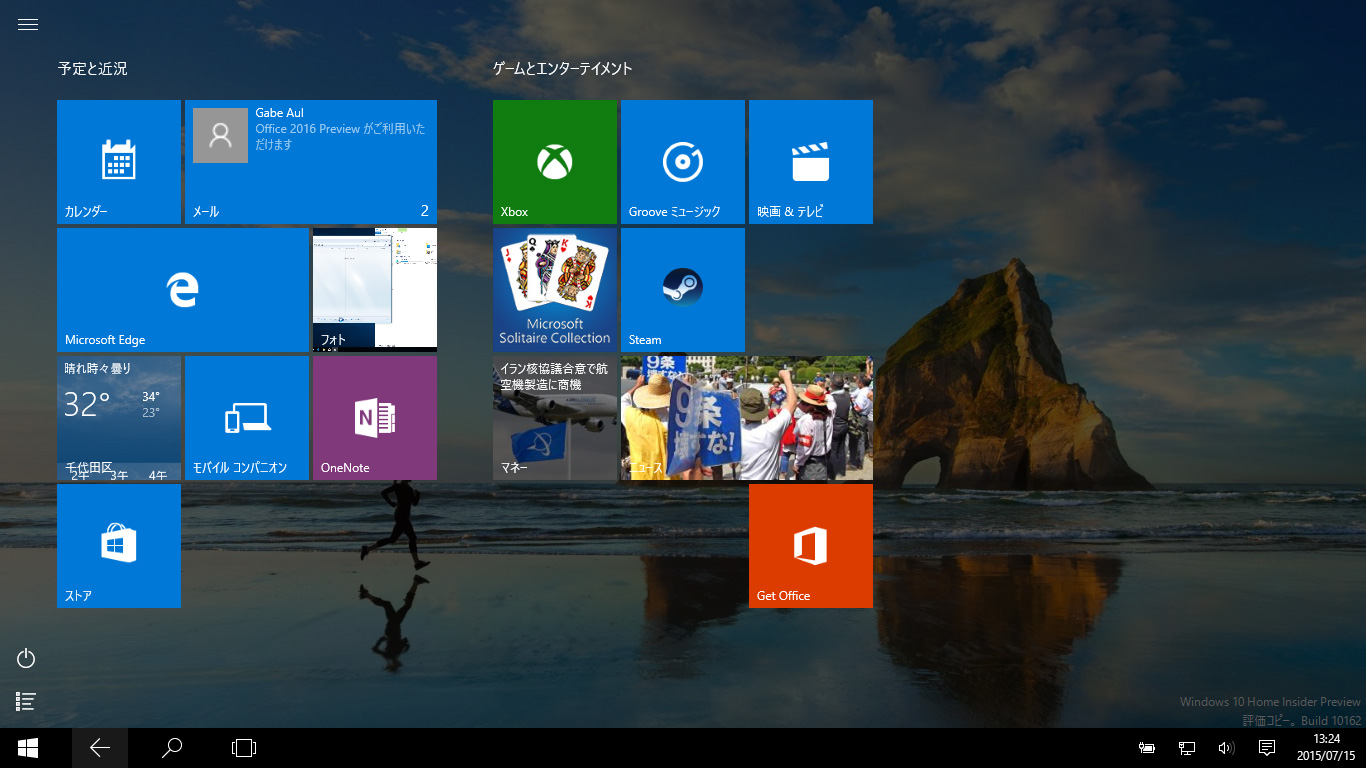Open the 映画 & テレビ tile
This screenshot has height=768, width=1366.
(810, 161)
